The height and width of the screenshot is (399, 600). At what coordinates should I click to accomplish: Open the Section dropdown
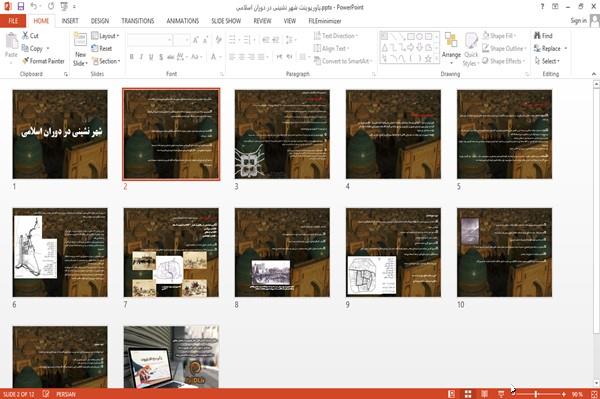coord(106,61)
